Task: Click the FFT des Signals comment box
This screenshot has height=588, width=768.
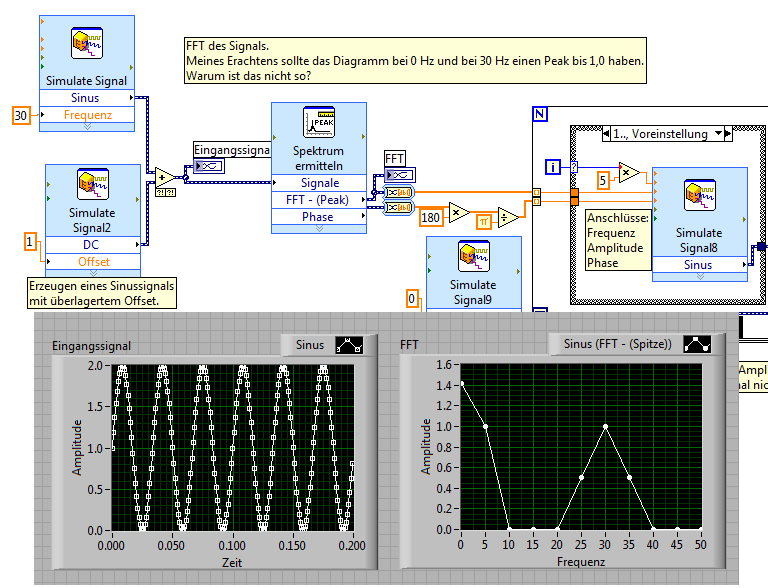Action: 415,61
